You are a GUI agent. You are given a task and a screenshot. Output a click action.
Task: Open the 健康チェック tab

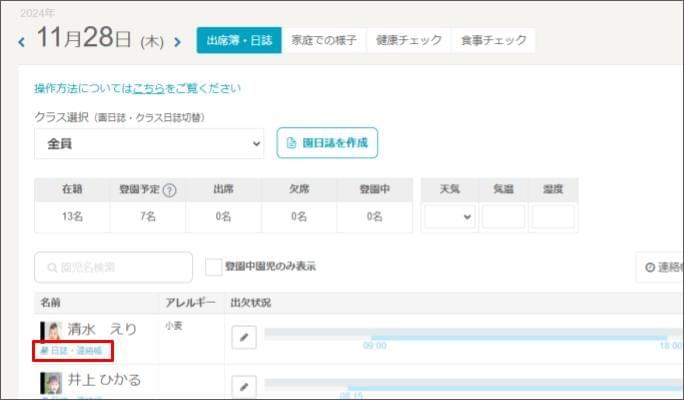tap(409, 40)
